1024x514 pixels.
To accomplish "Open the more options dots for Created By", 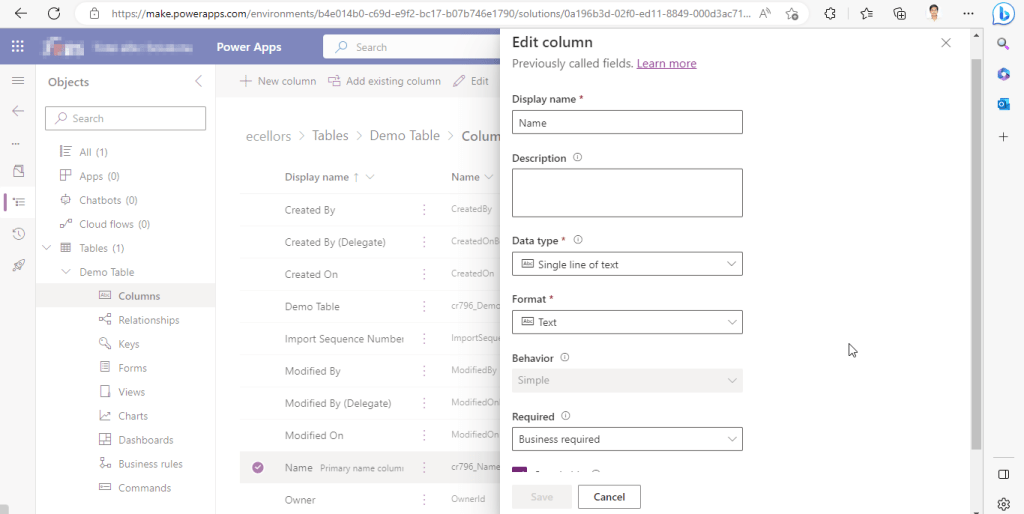I will (x=424, y=210).
